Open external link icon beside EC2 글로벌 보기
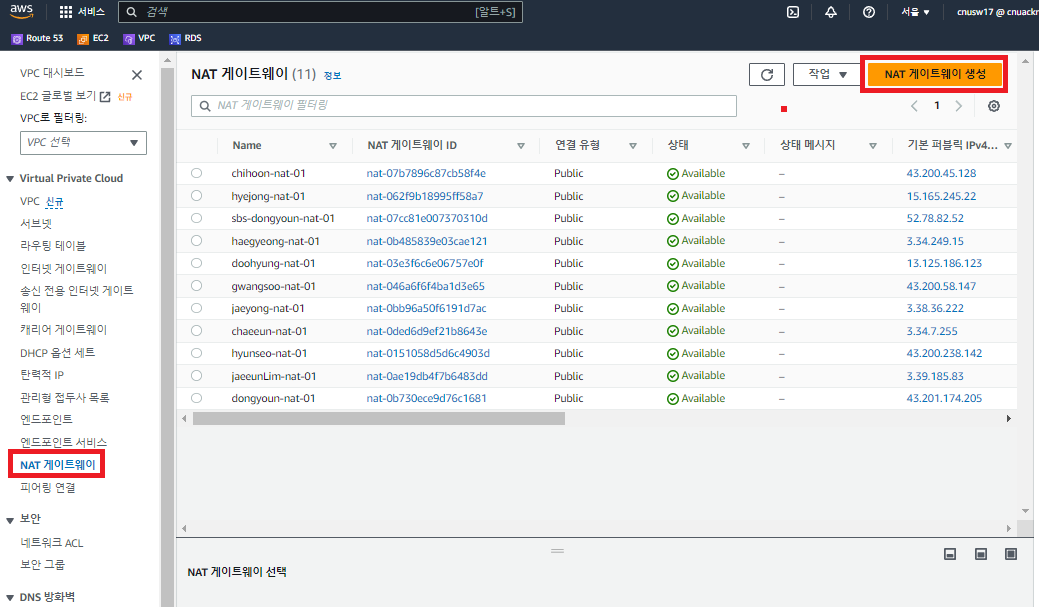The image size is (1039, 607). click(105, 97)
